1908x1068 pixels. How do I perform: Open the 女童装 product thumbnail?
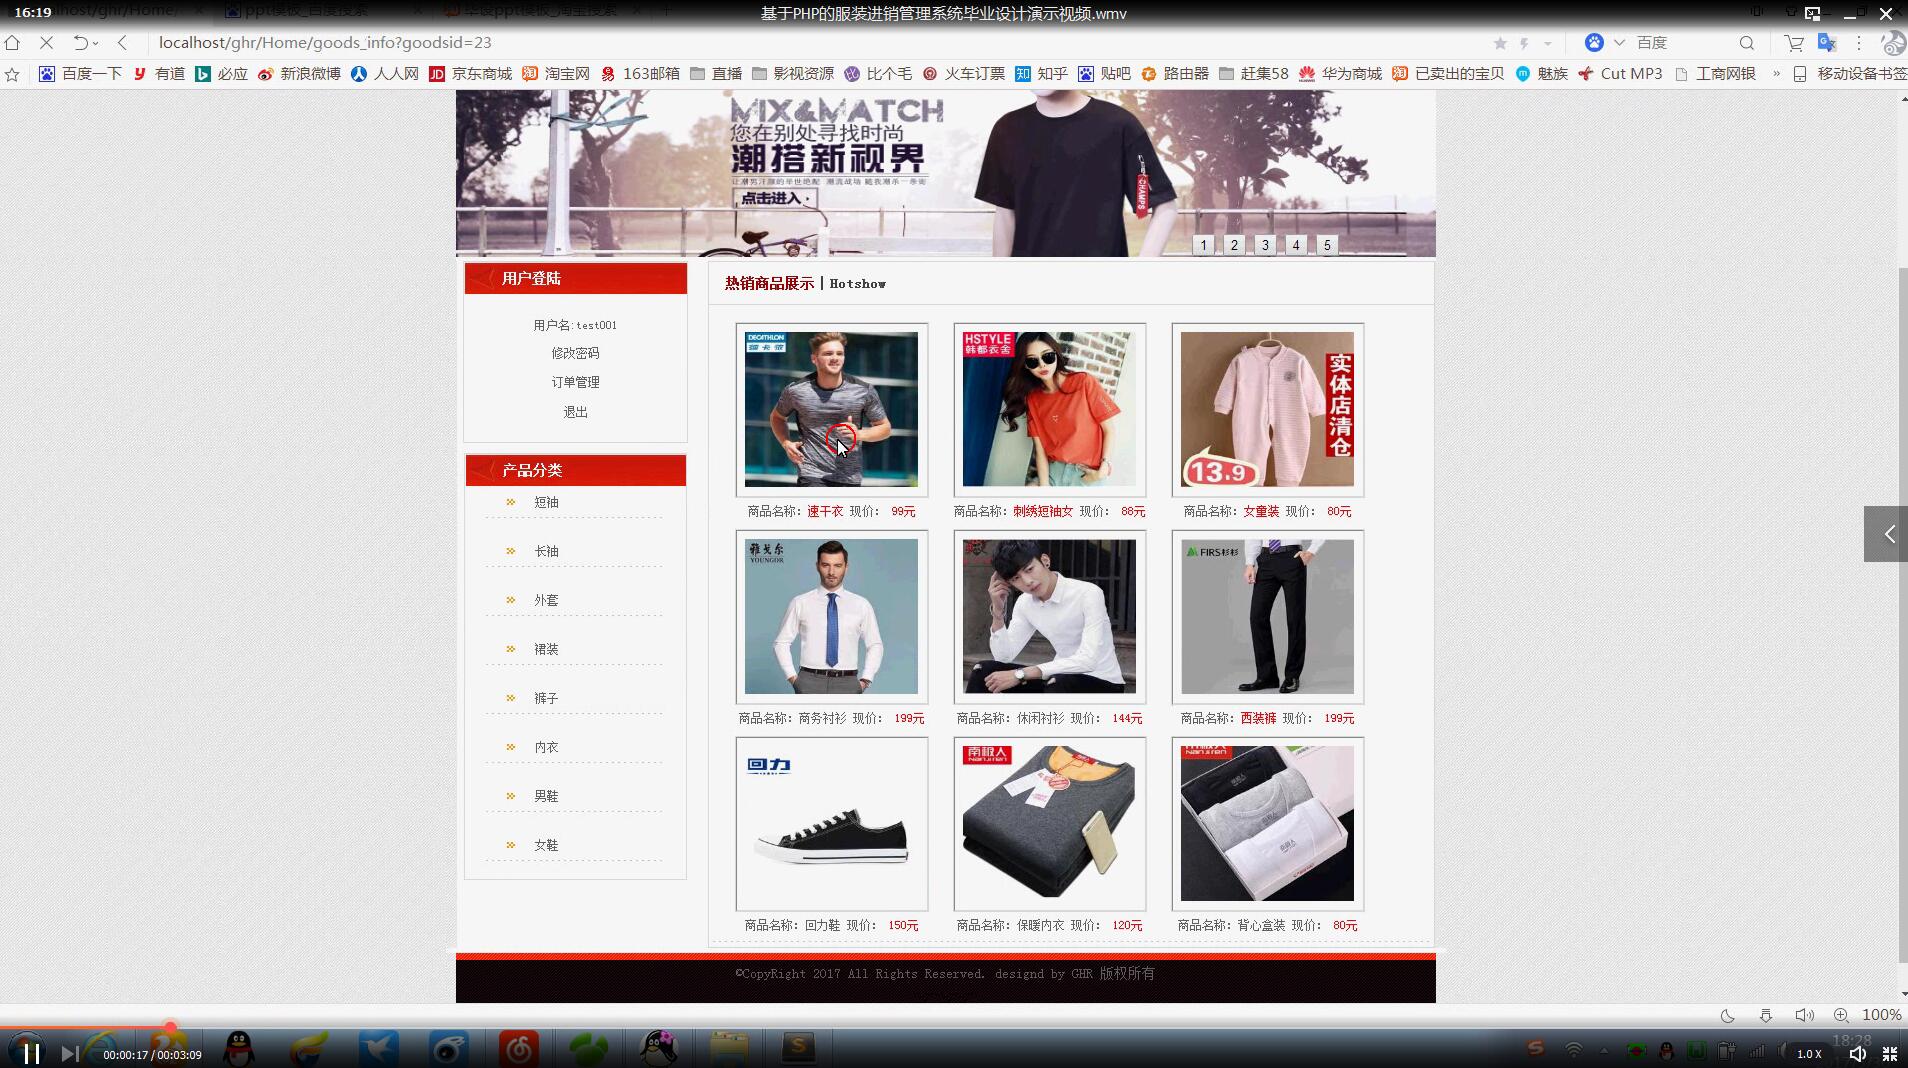click(1268, 410)
